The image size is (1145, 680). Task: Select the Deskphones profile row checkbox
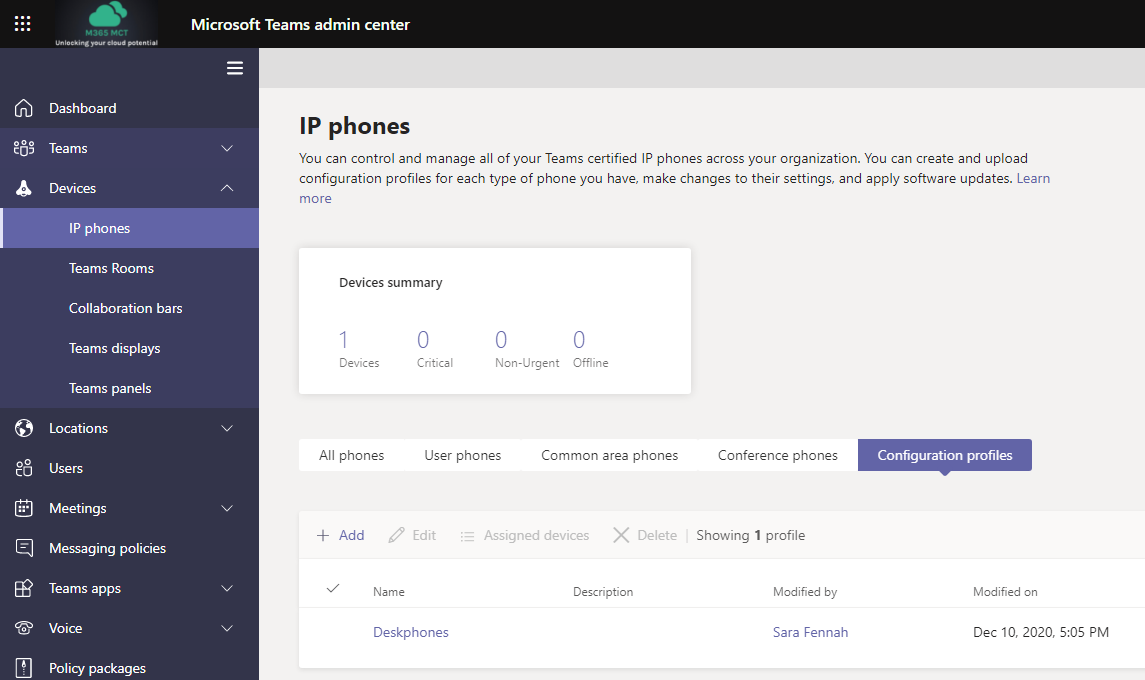coord(333,632)
